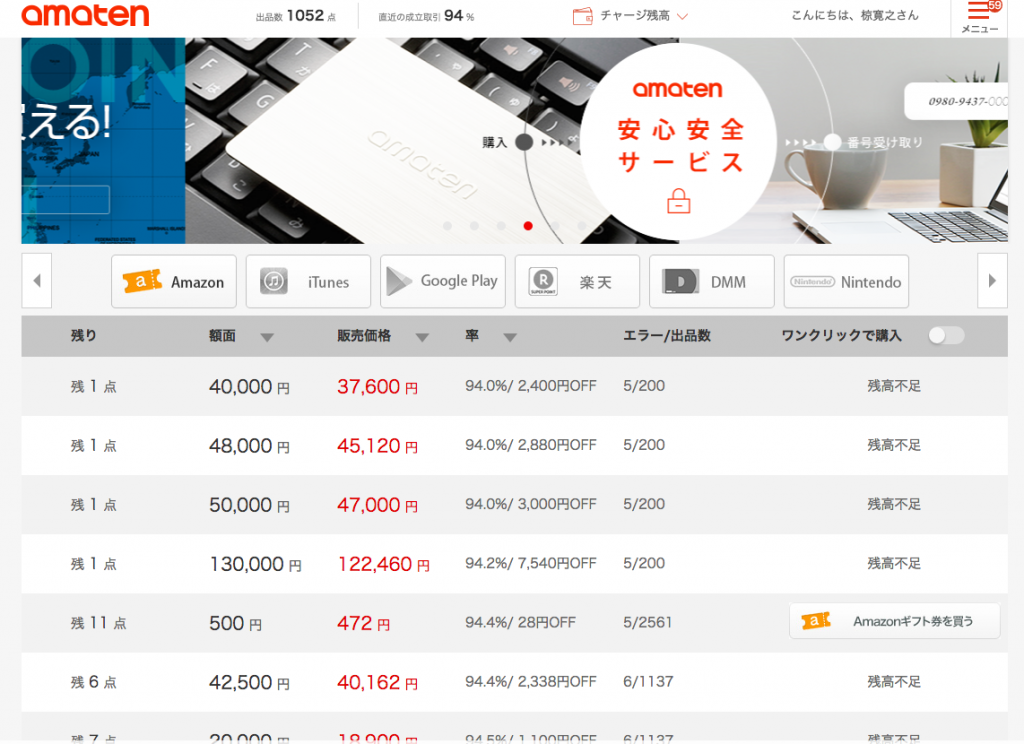Click 残高不足 in the 40,000 円 row

(894, 386)
